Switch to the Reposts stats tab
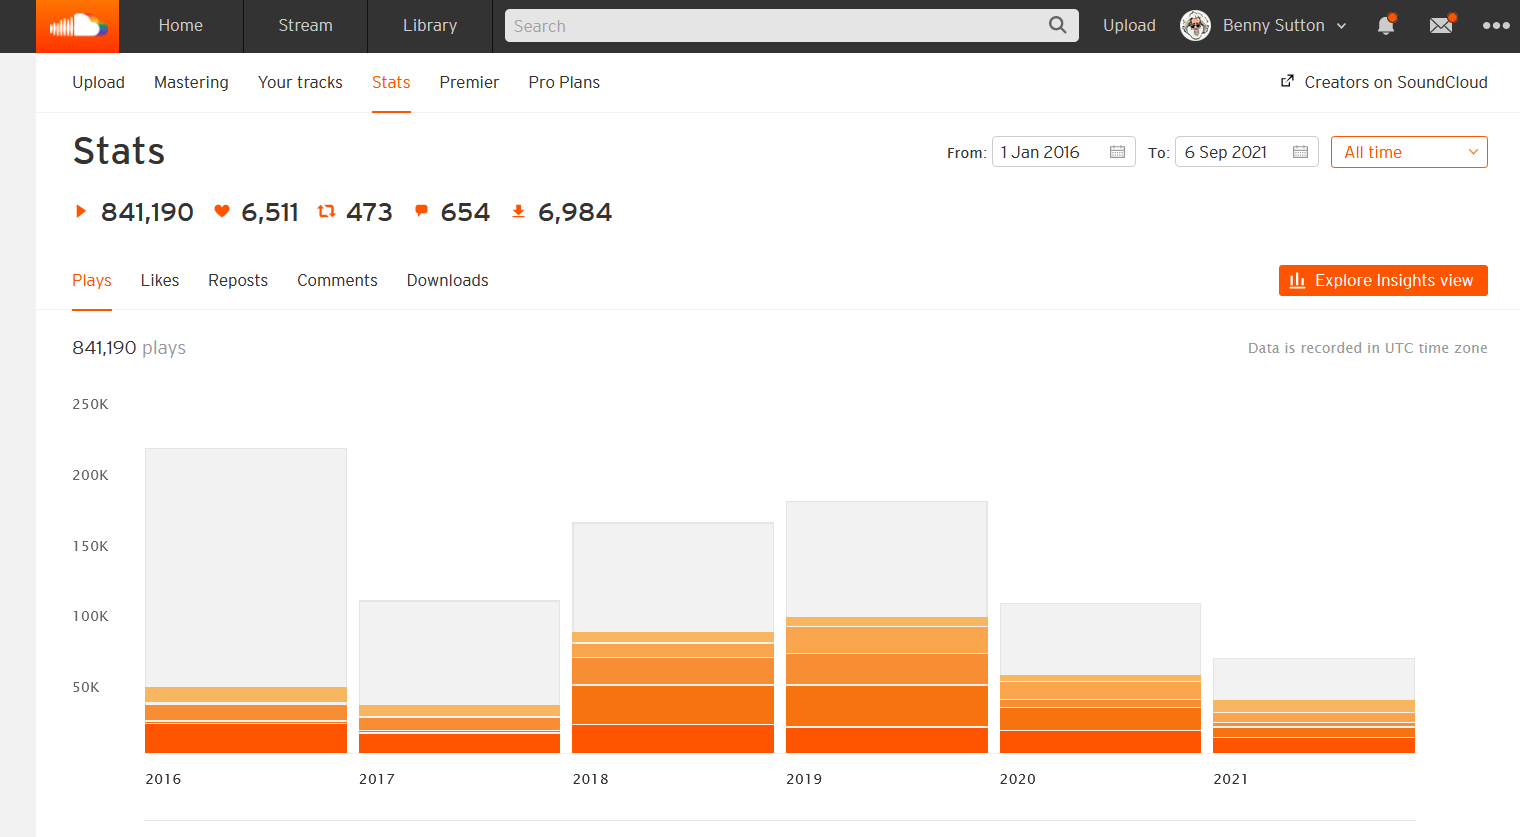The width and height of the screenshot is (1520, 837). 238,280
